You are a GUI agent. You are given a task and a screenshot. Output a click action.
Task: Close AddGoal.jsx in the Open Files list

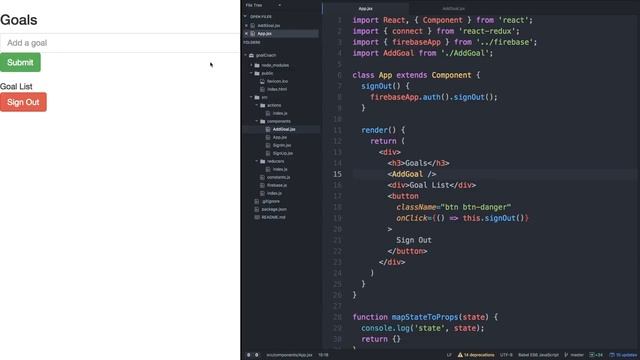click(x=246, y=26)
